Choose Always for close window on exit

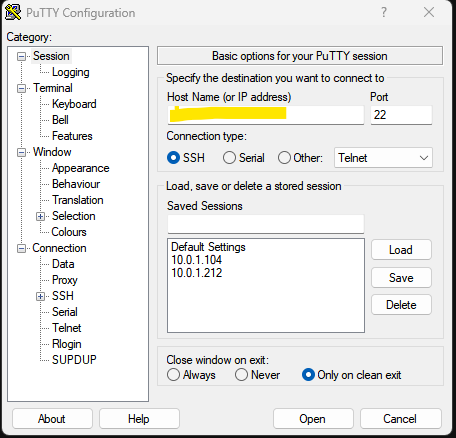(x=173, y=375)
